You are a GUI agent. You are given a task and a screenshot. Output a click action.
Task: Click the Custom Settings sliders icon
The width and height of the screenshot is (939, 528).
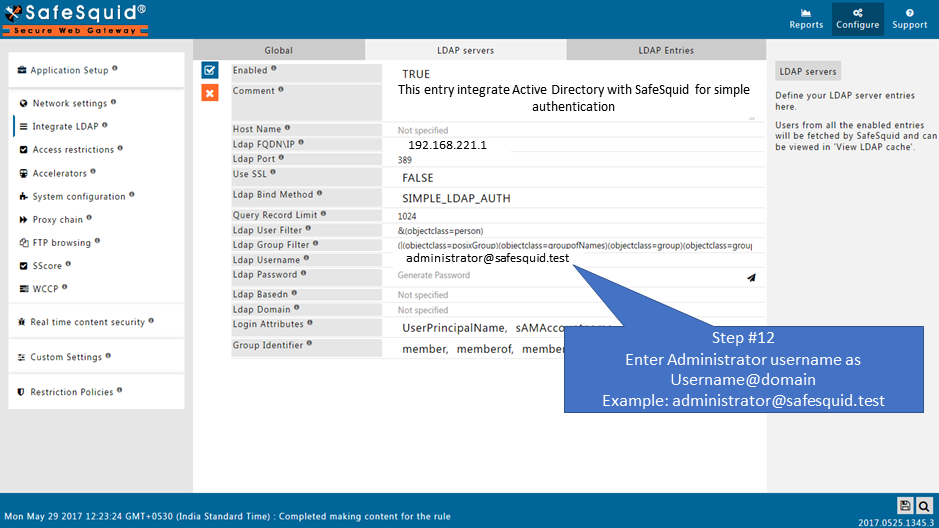pos(22,357)
